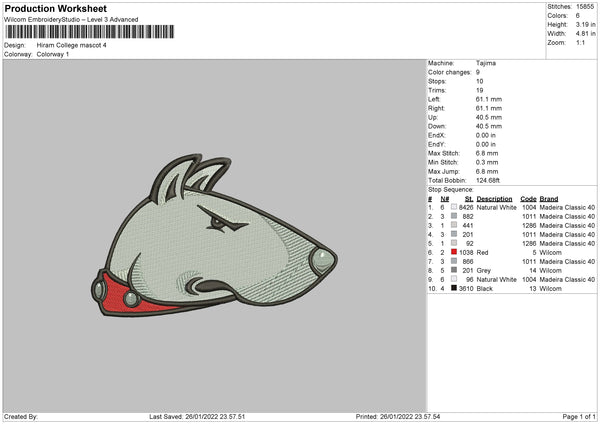Click the 'Brand' column header

[x=549, y=199]
